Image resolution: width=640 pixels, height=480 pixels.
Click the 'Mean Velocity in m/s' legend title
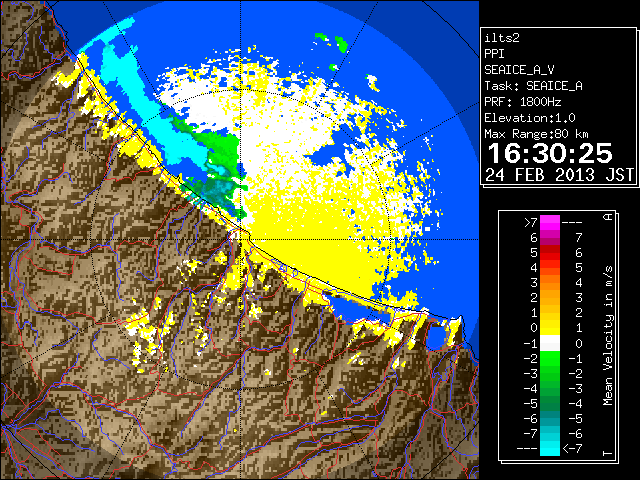click(608, 335)
